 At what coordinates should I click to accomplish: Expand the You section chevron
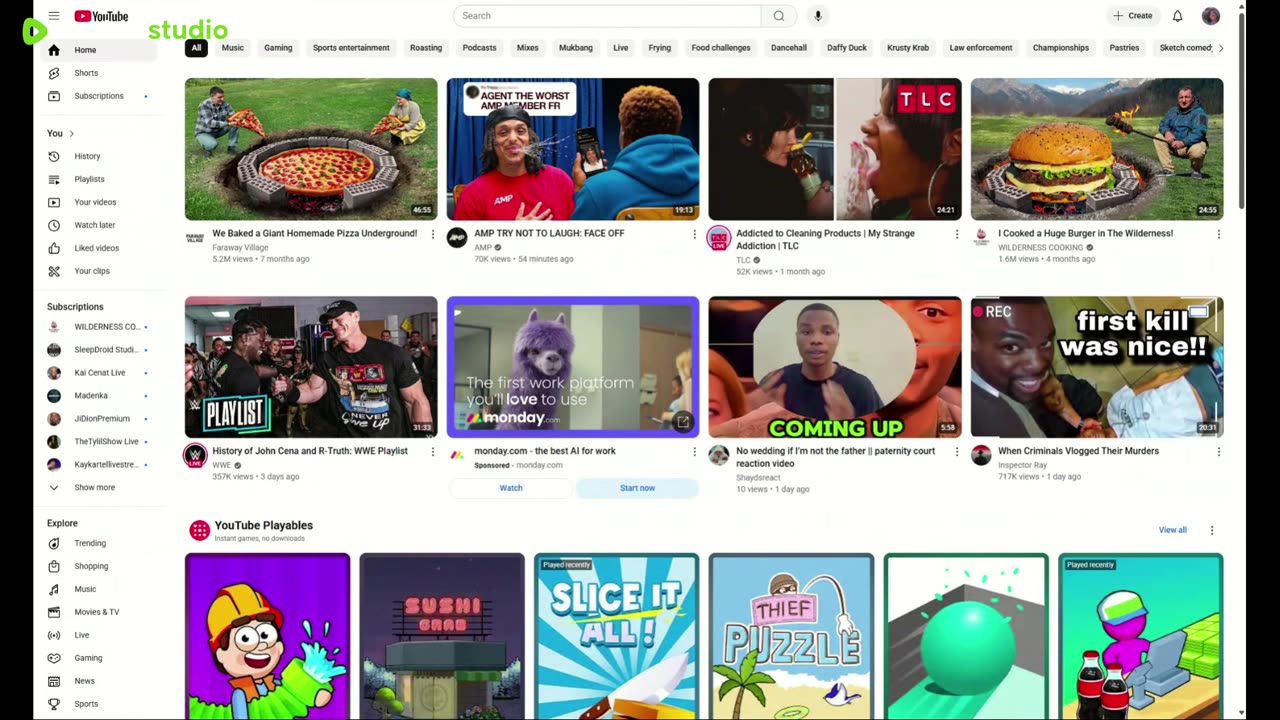coord(71,133)
